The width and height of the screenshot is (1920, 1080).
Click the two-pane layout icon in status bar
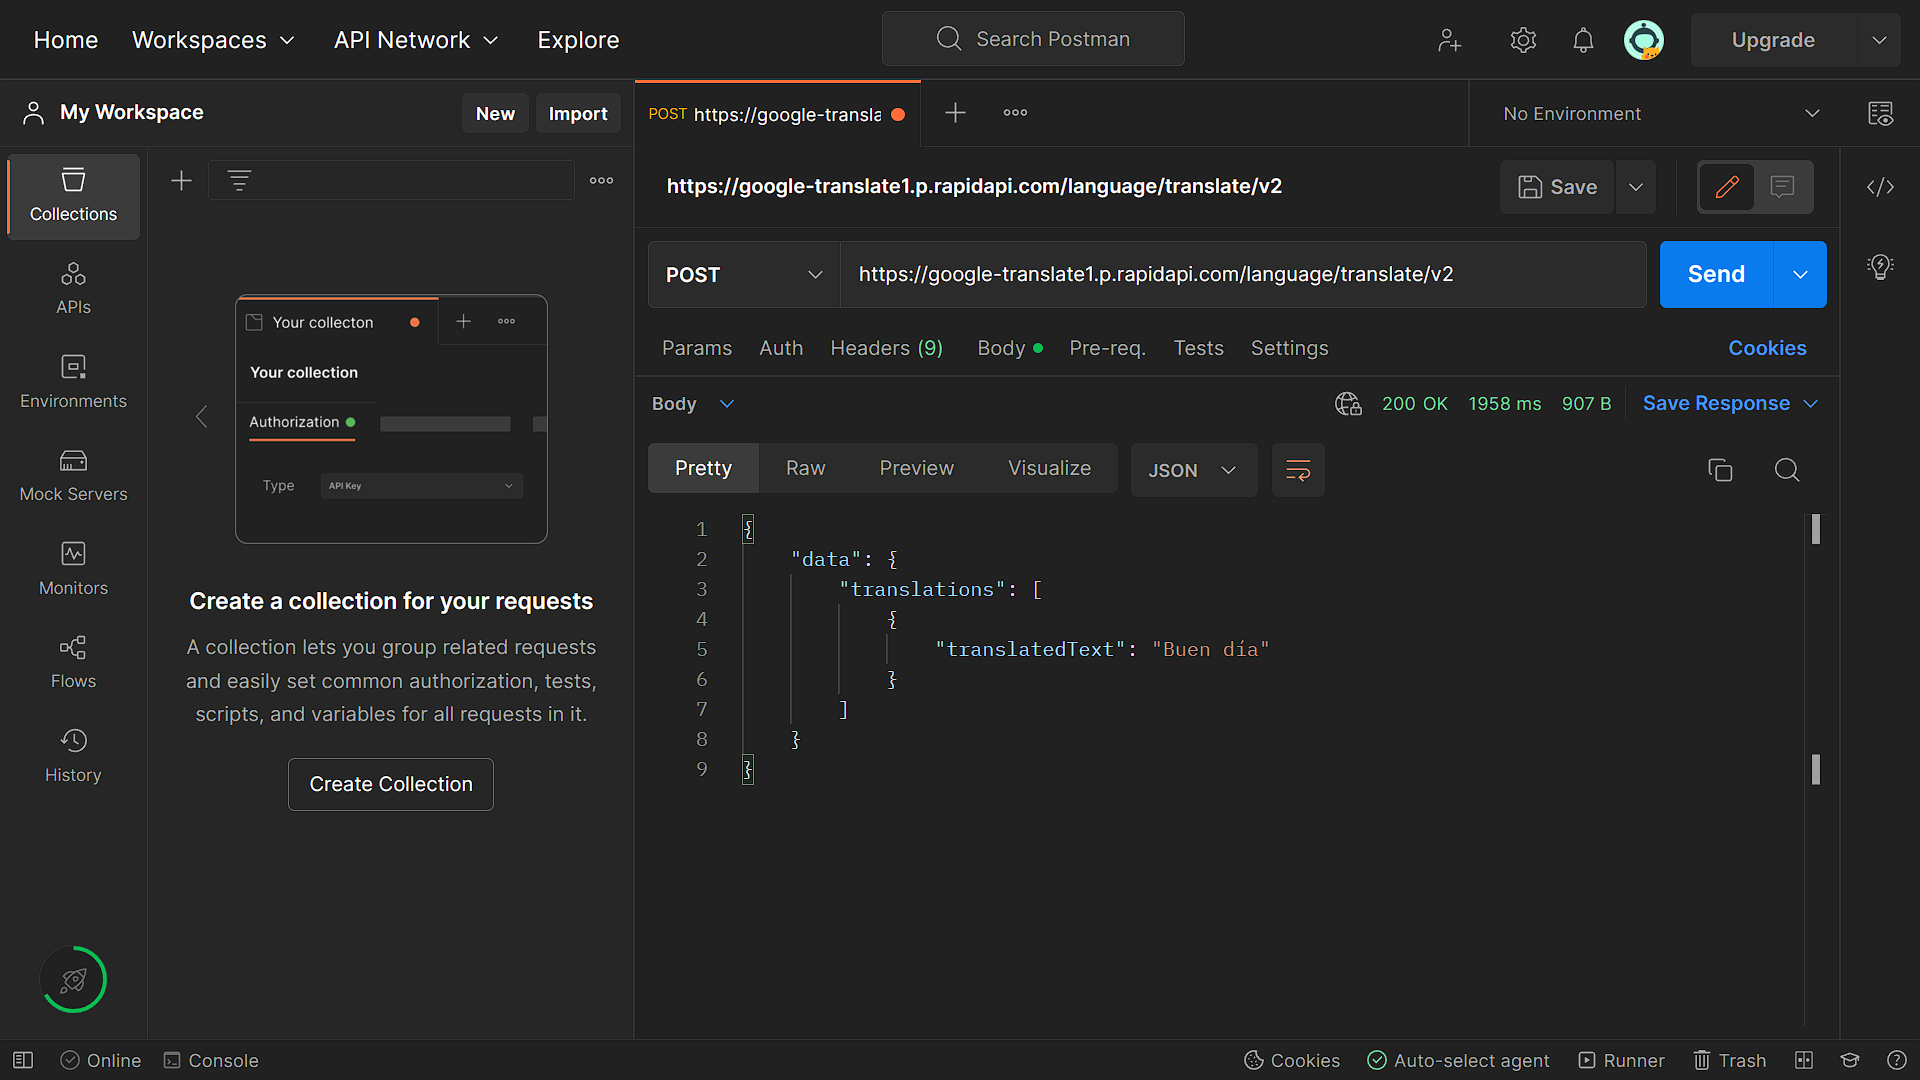tap(1804, 1060)
